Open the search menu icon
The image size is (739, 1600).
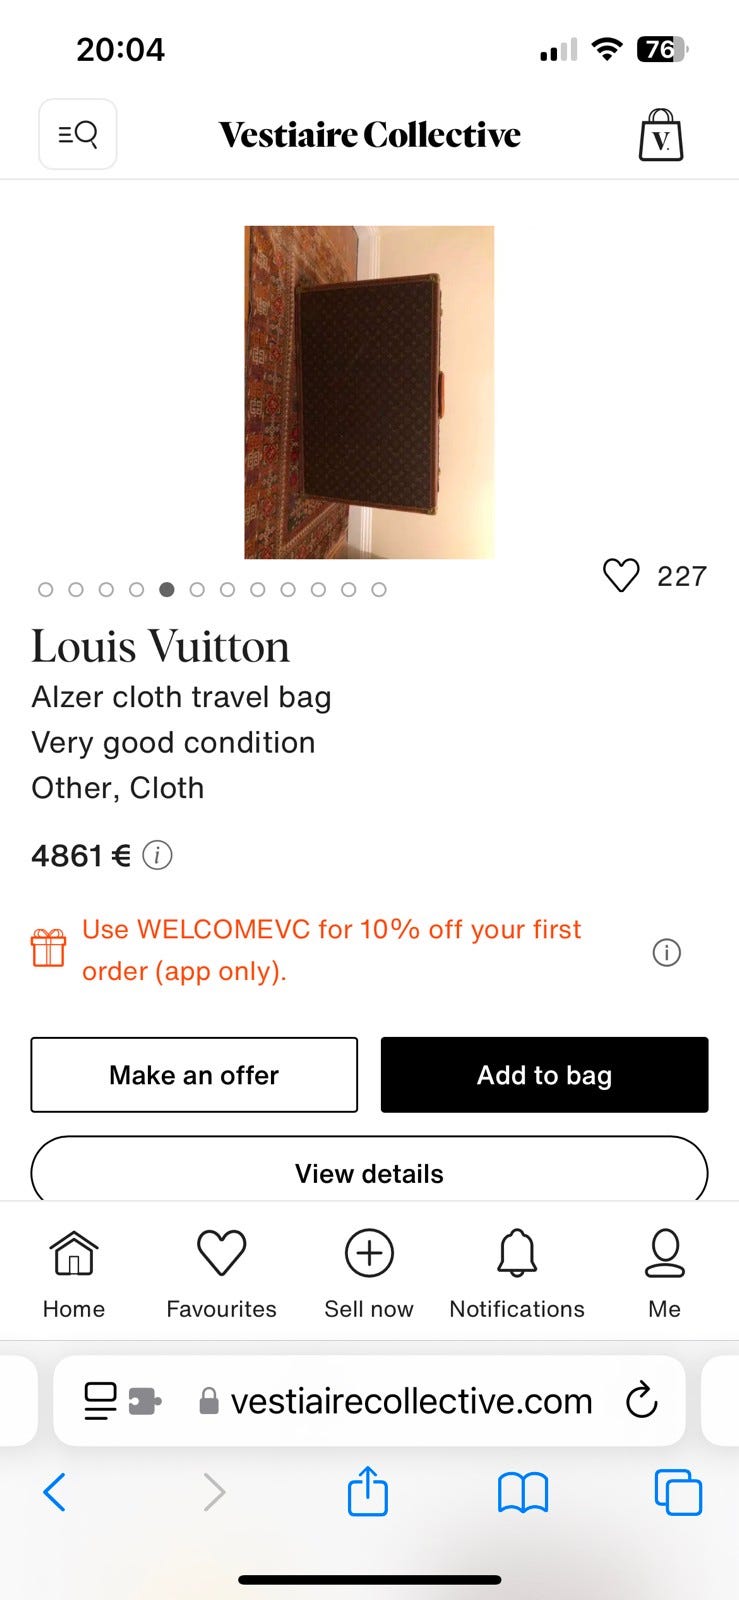[78, 134]
